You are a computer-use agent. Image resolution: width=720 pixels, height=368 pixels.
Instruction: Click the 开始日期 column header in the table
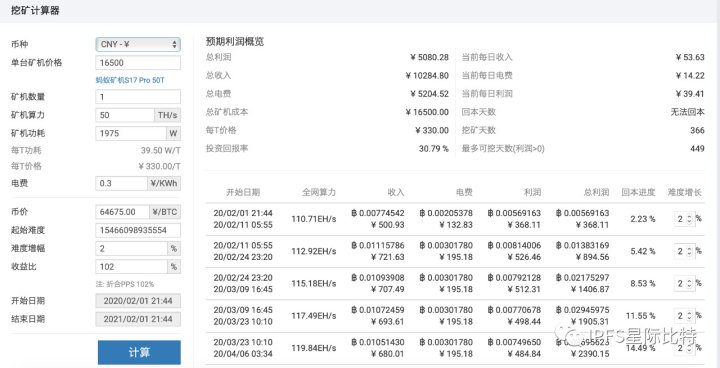(243, 192)
